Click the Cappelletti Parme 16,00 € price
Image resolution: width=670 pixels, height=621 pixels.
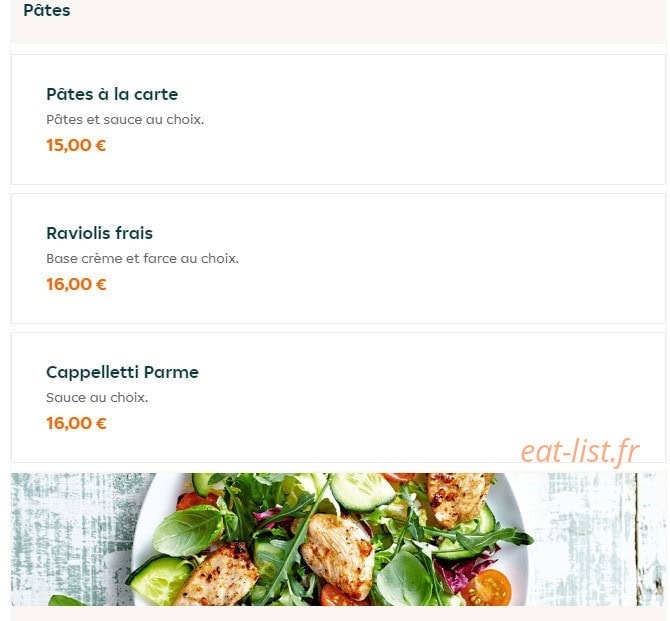[x=76, y=423]
